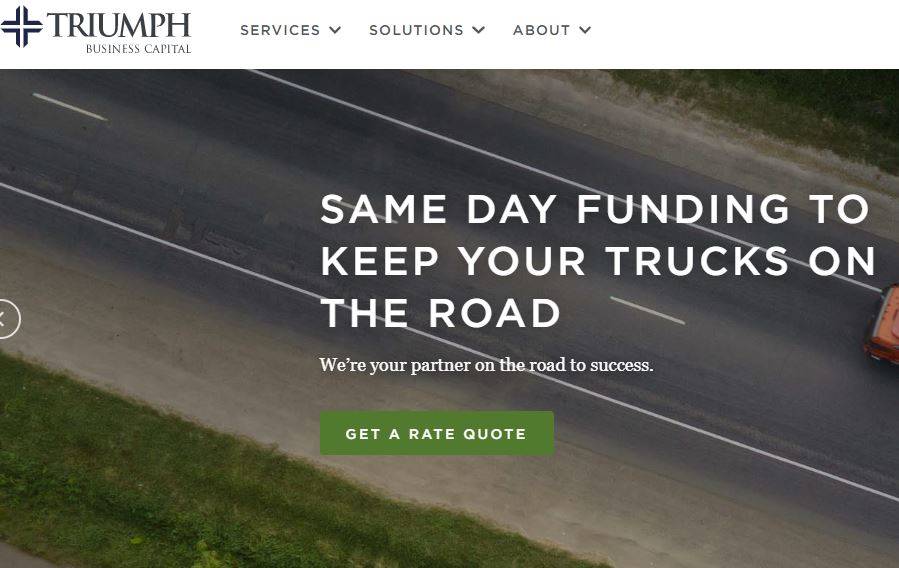Screen dimensions: 899x568
Task: Click the Business Capital text under logo
Action: (138, 49)
